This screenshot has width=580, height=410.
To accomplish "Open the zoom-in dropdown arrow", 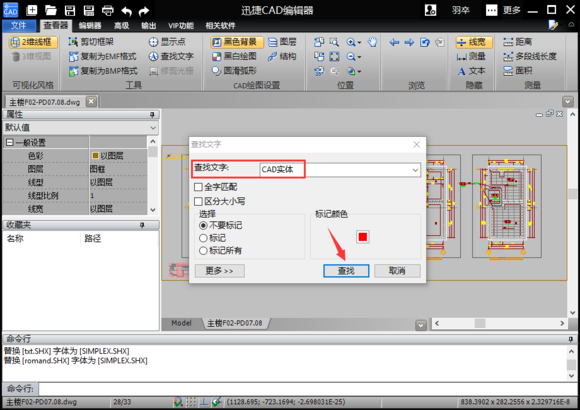I will pyautogui.click(x=359, y=43).
